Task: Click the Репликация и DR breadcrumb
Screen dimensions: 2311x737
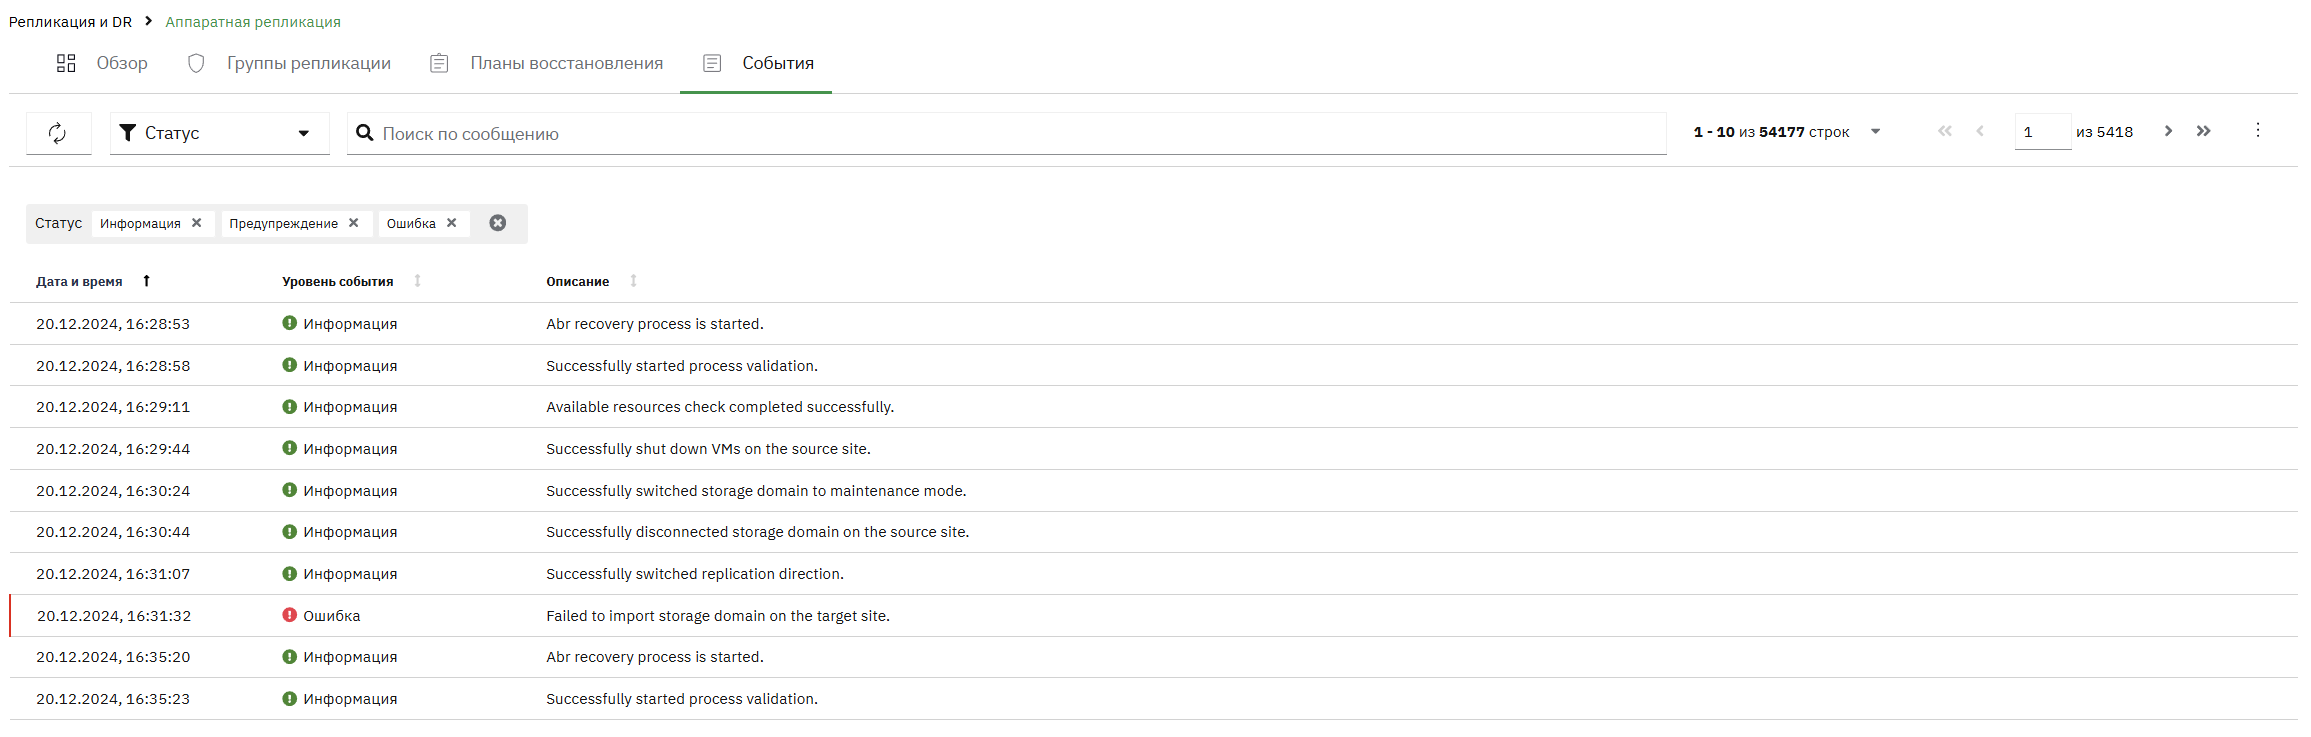Action: 70,21
